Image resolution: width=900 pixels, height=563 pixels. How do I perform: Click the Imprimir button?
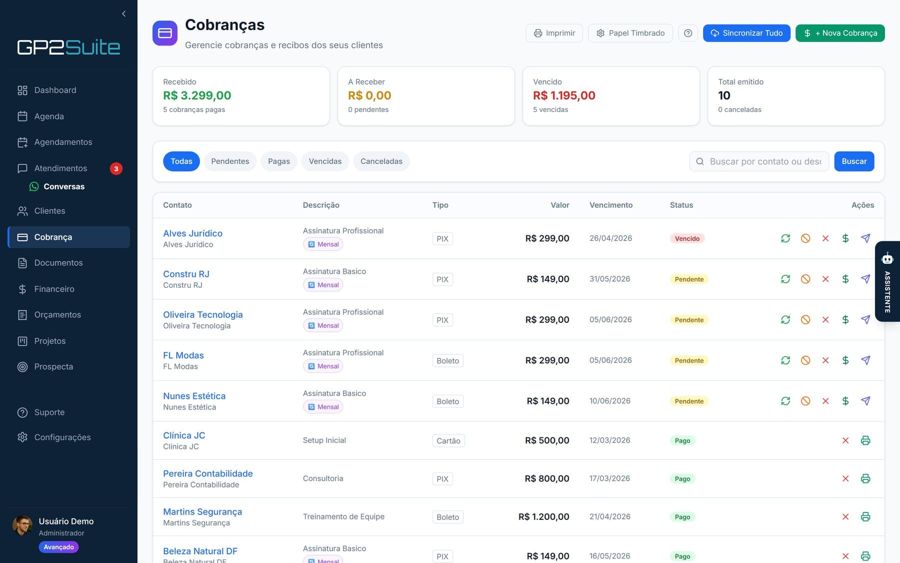(x=554, y=33)
